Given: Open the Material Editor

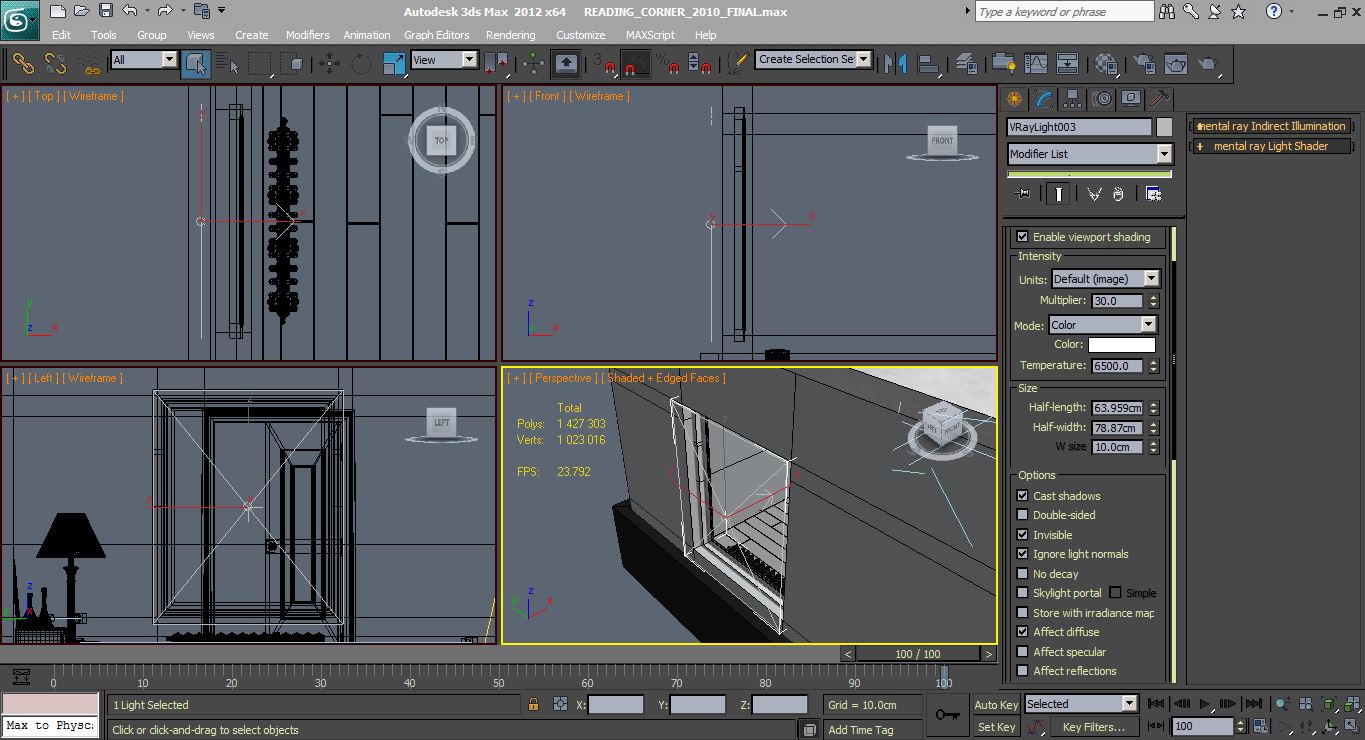Looking at the screenshot, I should point(1105,64).
